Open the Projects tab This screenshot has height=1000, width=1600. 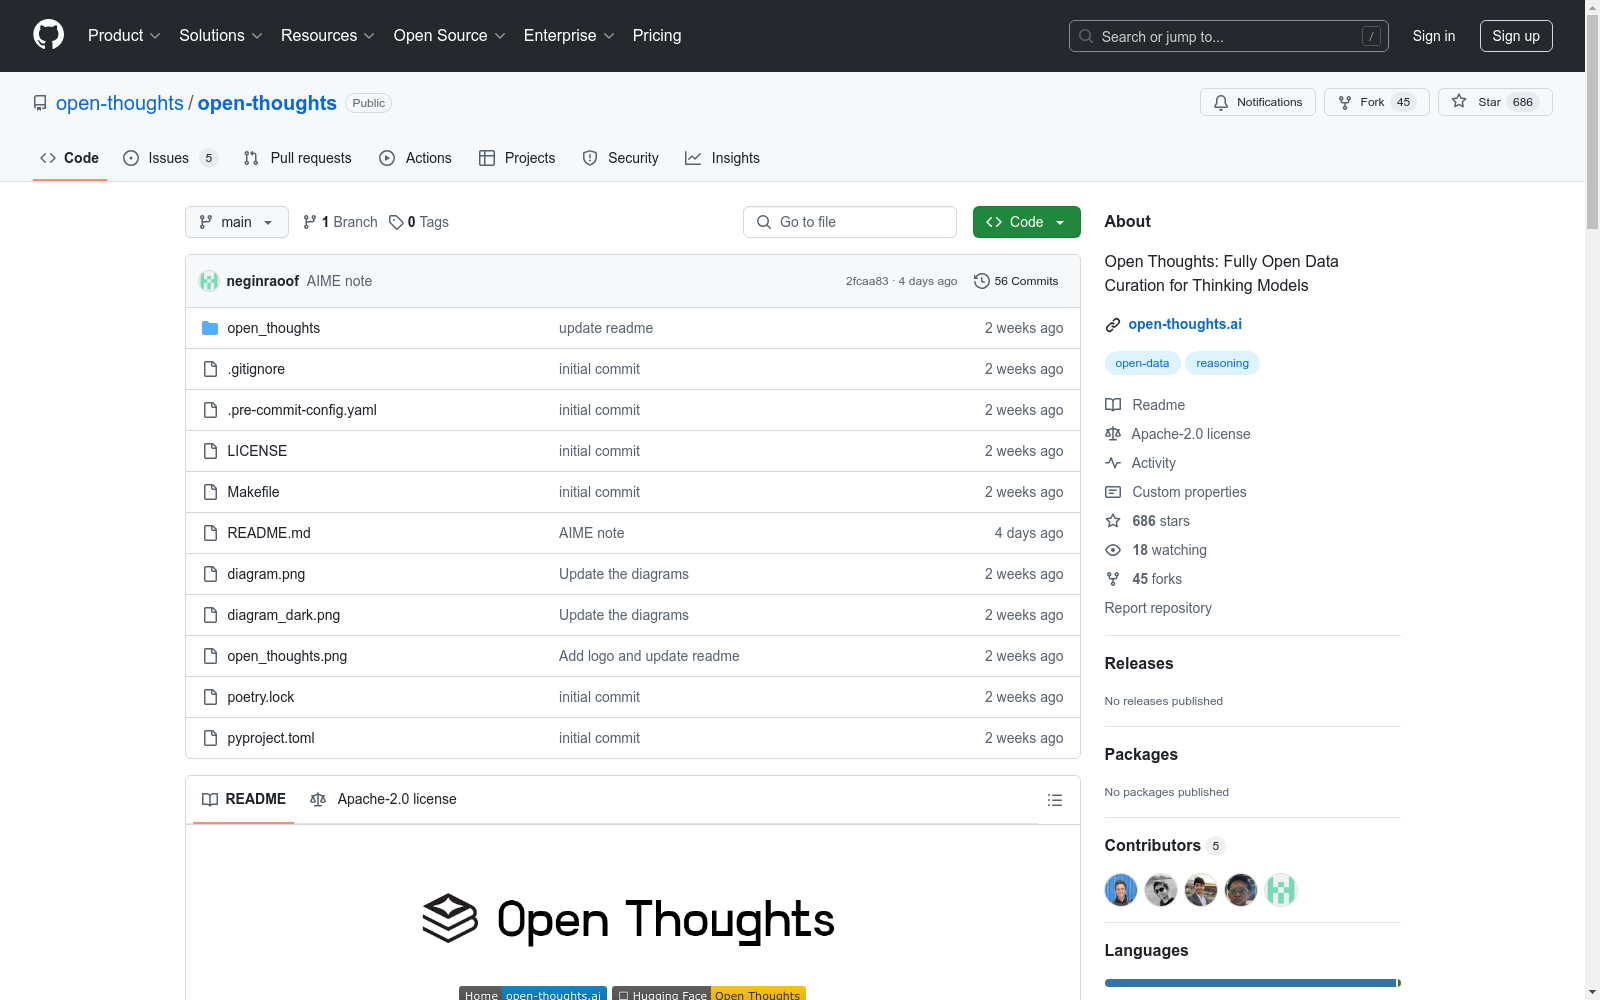point(517,158)
